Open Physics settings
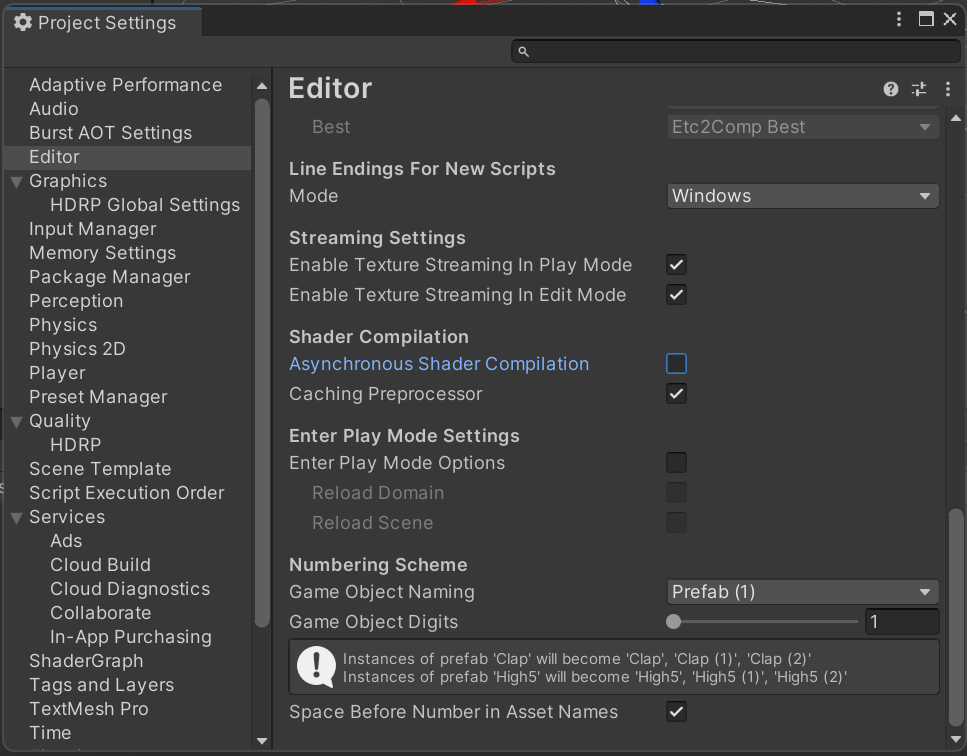Image resolution: width=967 pixels, height=756 pixels. coord(63,326)
